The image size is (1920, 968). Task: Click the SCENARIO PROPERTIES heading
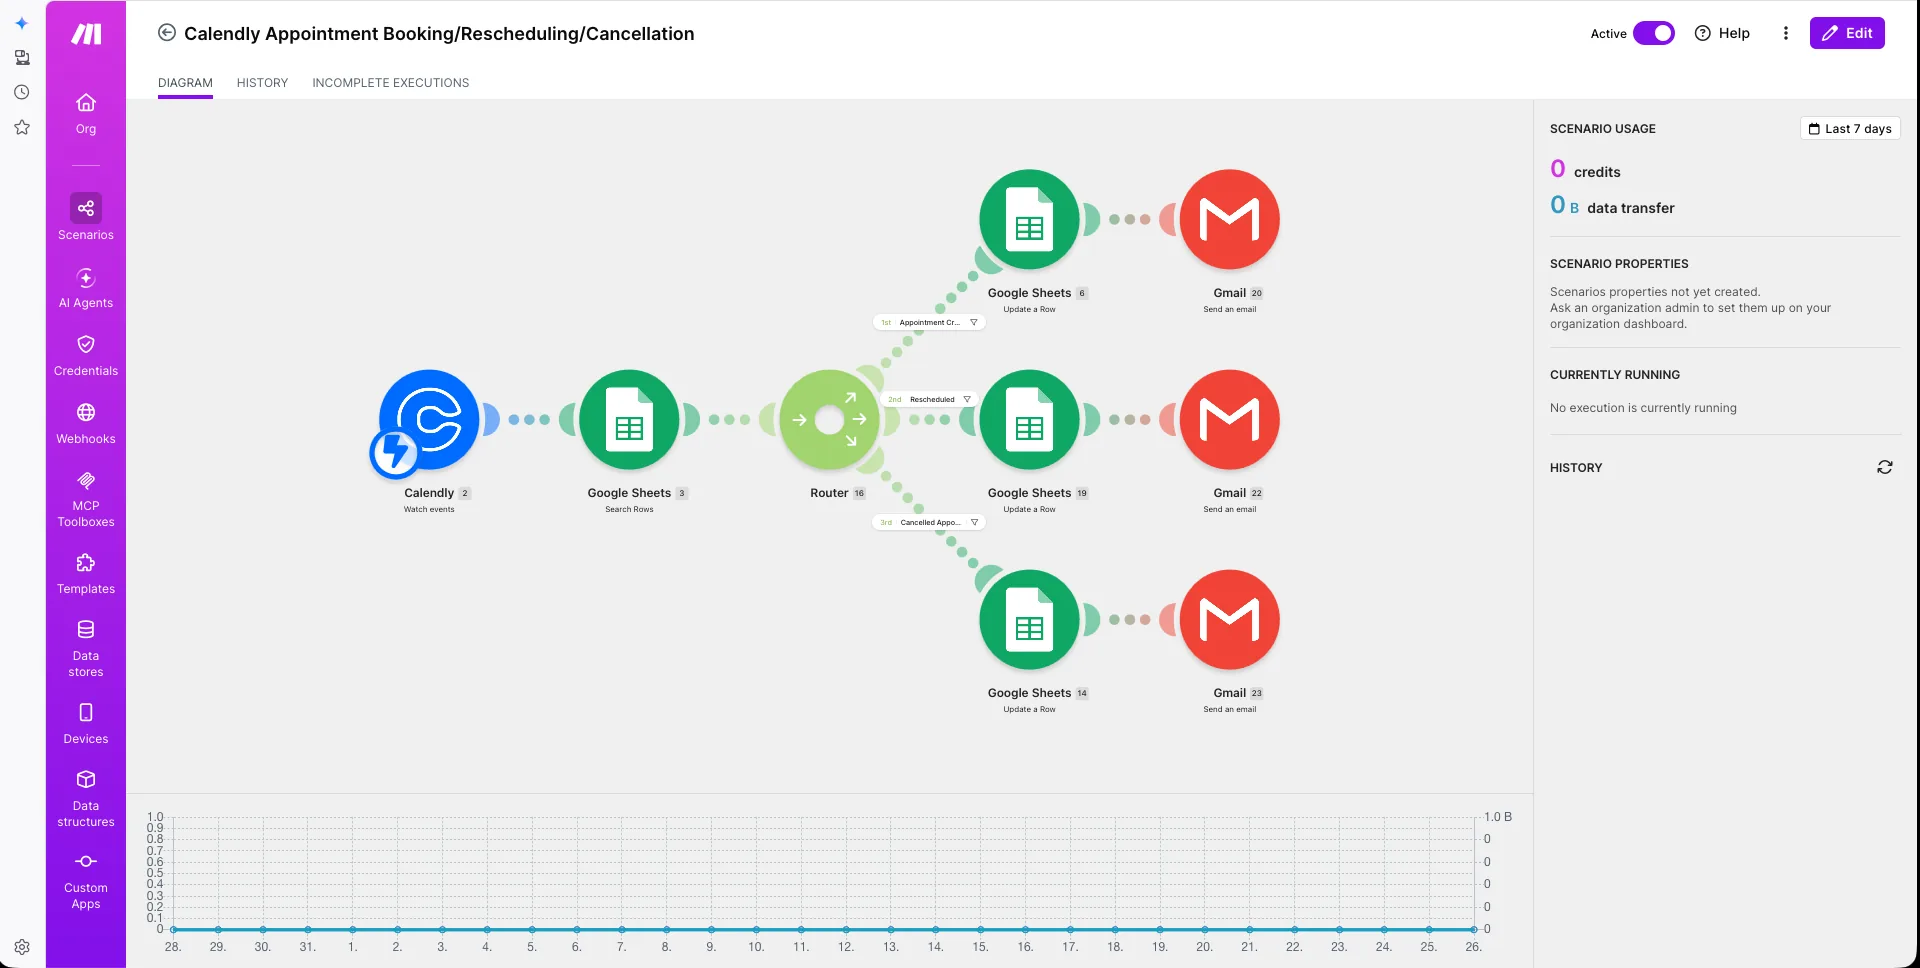(1619, 264)
